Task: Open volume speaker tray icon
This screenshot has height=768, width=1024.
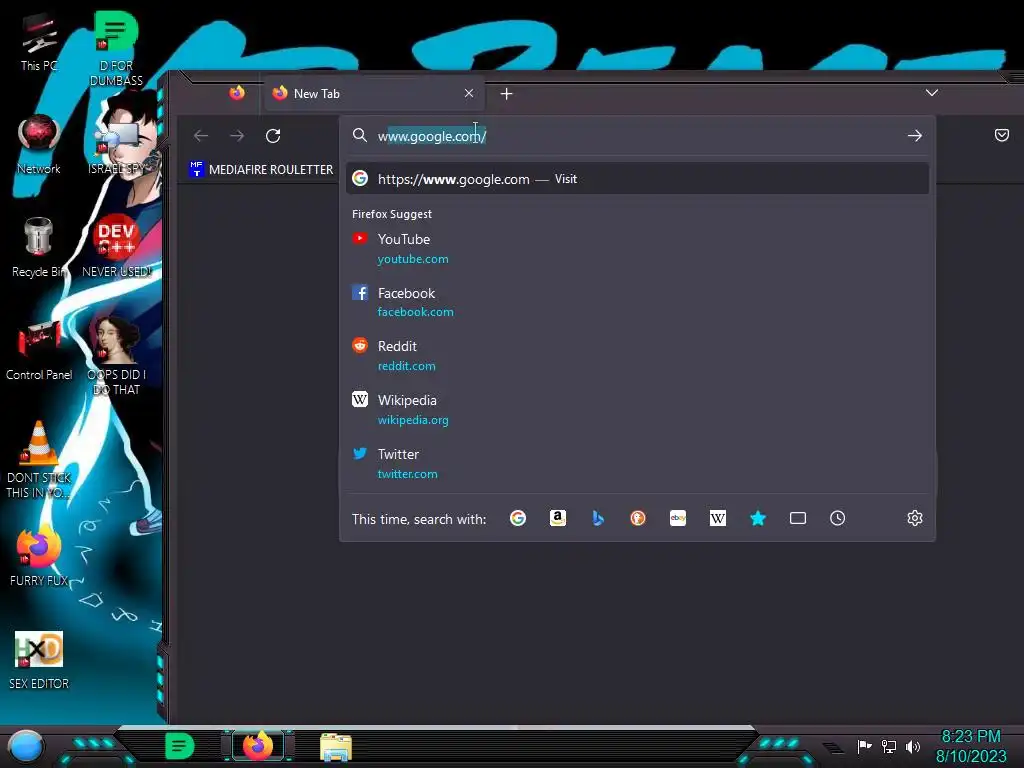Action: [x=912, y=746]
